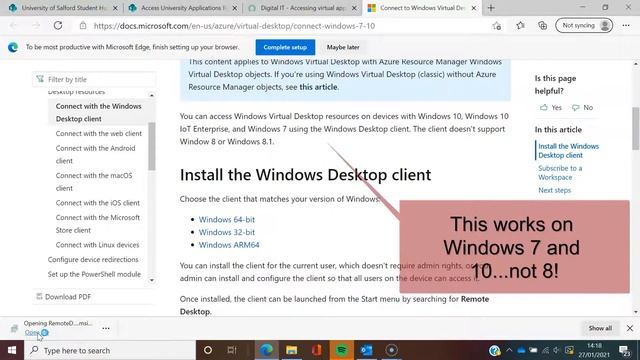
Task: Open taskbar clock and date
Action: [595, 350]
